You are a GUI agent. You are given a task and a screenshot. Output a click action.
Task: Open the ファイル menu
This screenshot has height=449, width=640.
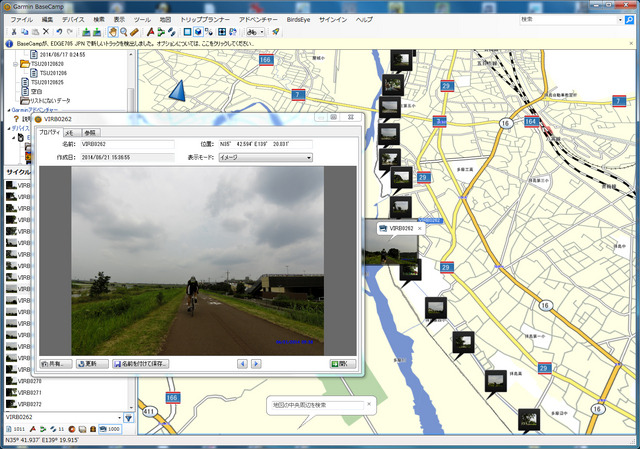pos(22,20)
